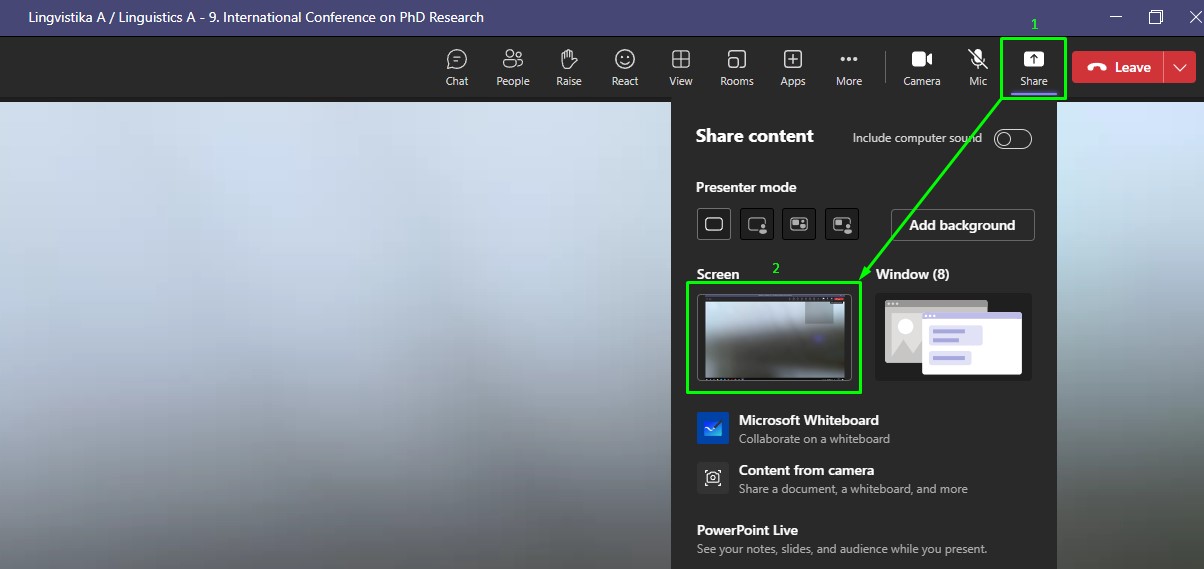Viewport: 1204px width, 569px height.
Task: Click See your notes, slides description
Action: (x=842, y=549)
